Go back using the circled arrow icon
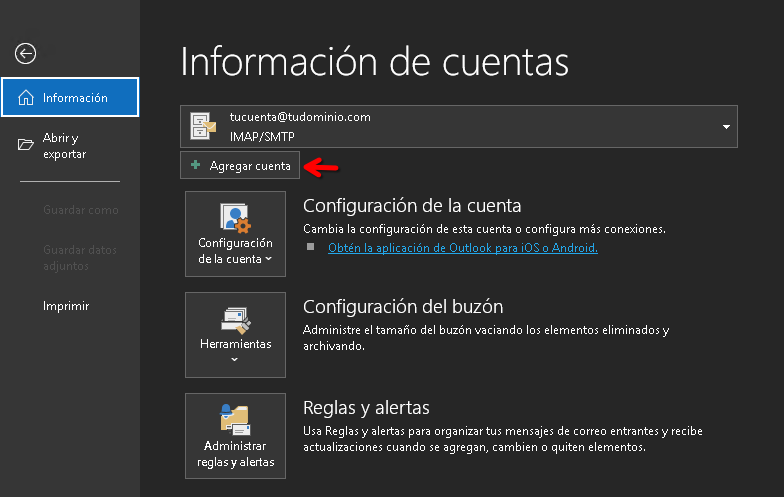 point(25,54)
